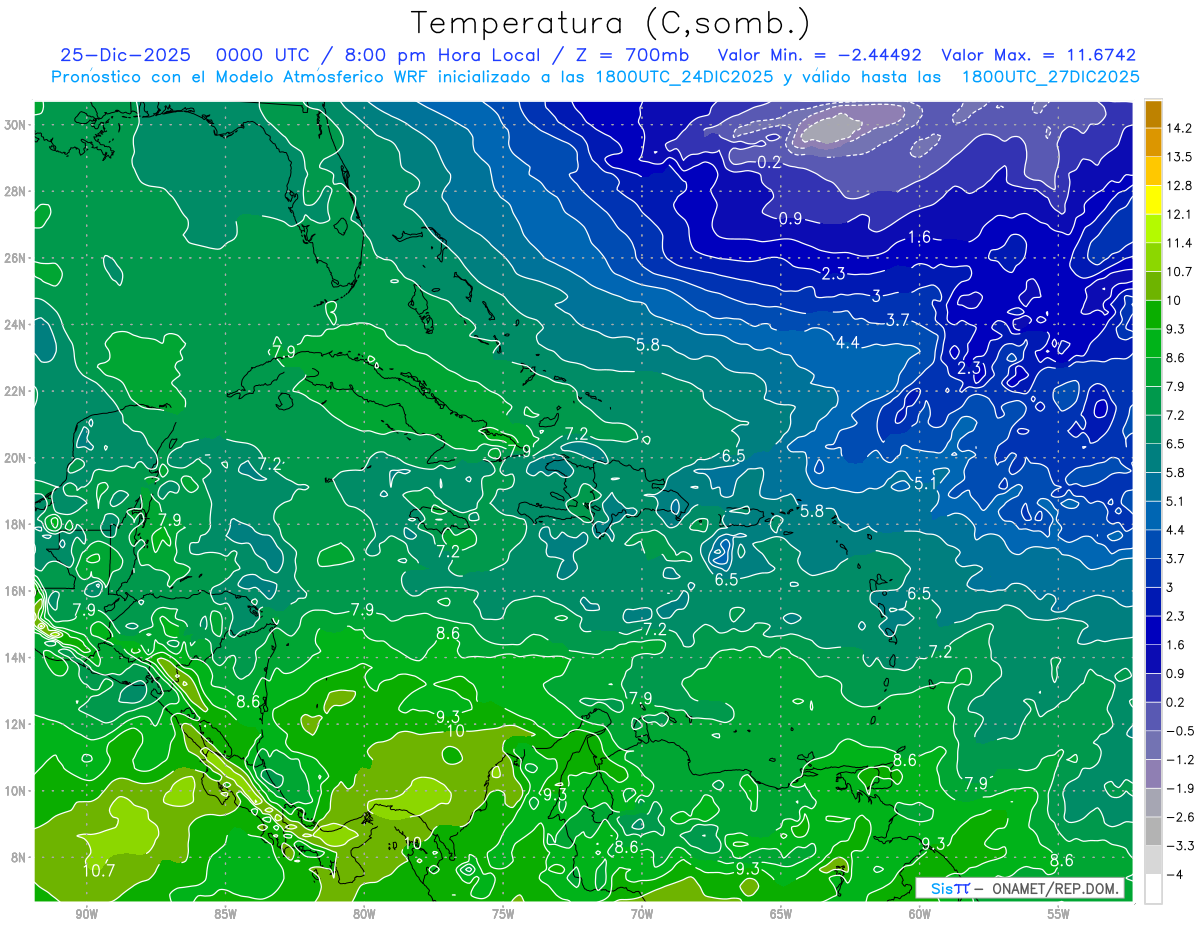This screenshot has height=927, width=1200.
Task: Click the 'SisTT - ONAMET/REP.DOM.' logo box
Action: (x=1020, y=888)
